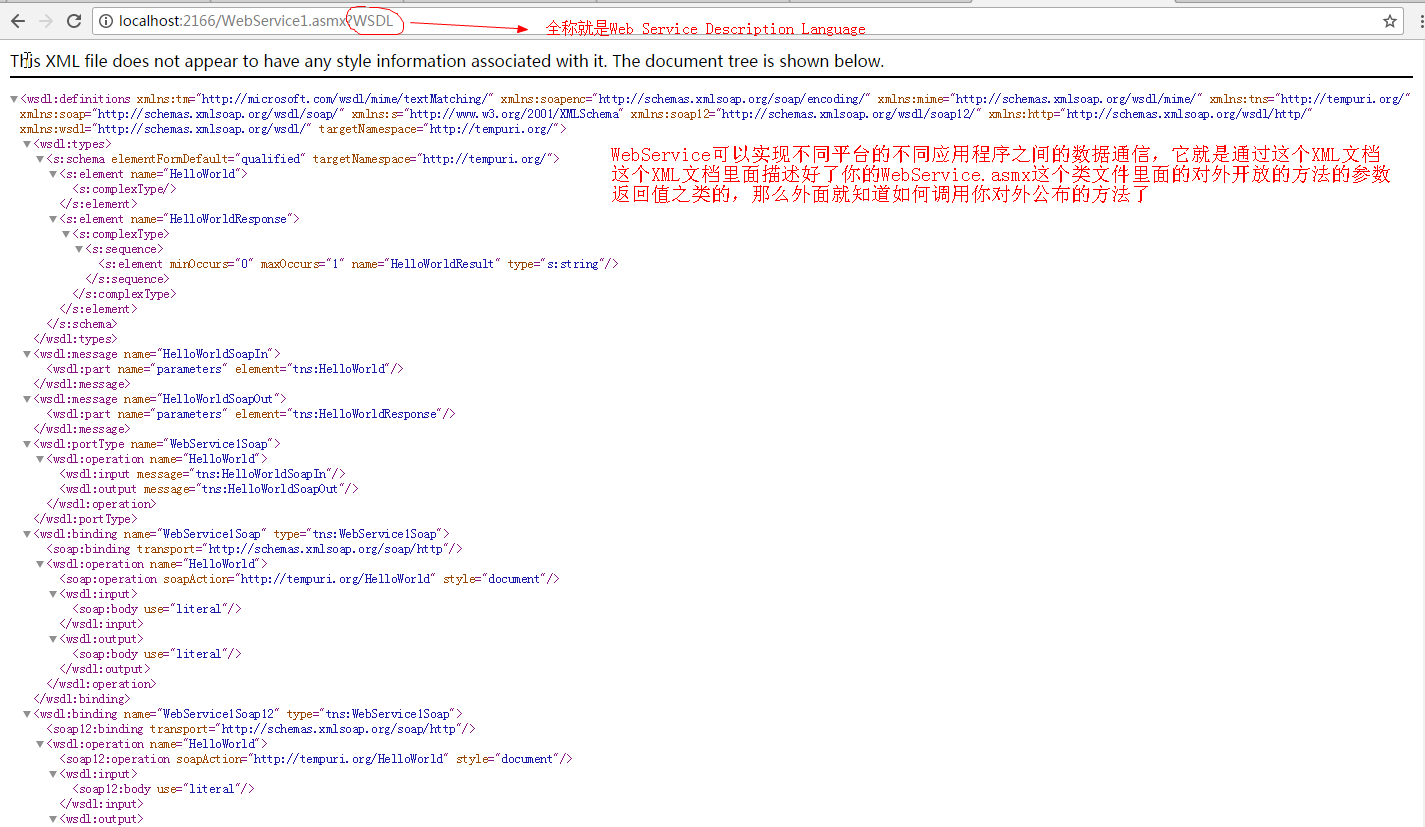Click wsdl:input message="tns:HelloWorldSoapIn" line
Image resolution: width=1425 pixels, height=827 pixels.
coord(202,474)
